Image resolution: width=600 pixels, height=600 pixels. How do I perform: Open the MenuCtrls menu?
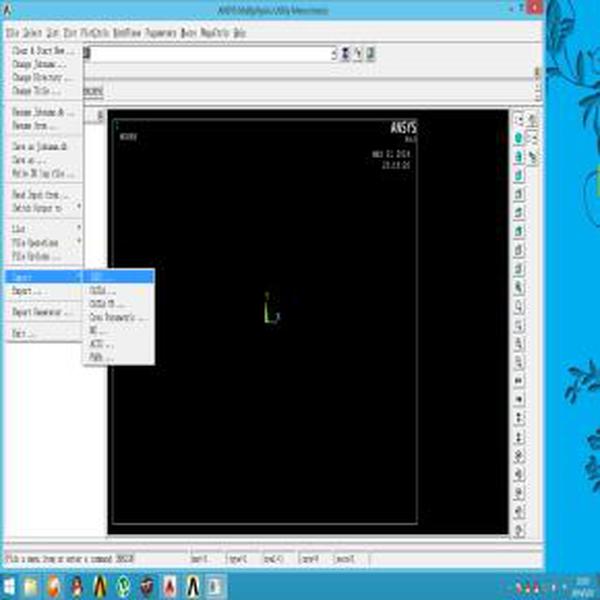(215, 34)
